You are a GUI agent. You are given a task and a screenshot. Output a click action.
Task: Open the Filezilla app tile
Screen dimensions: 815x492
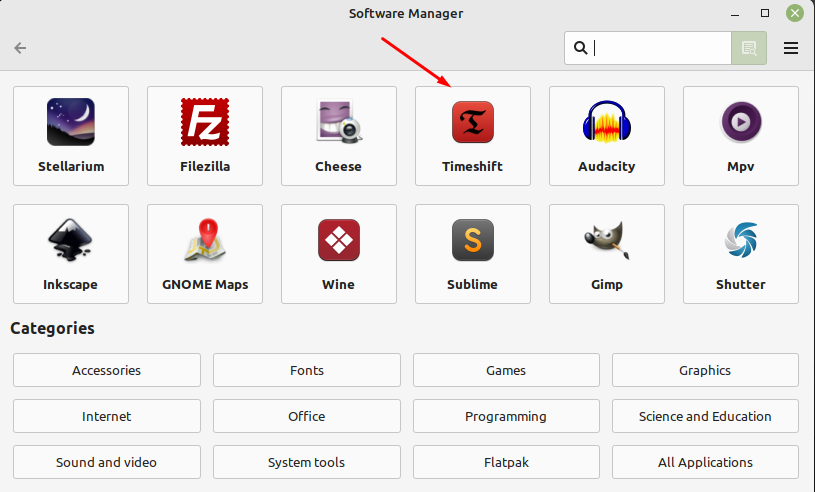(205, 136)
